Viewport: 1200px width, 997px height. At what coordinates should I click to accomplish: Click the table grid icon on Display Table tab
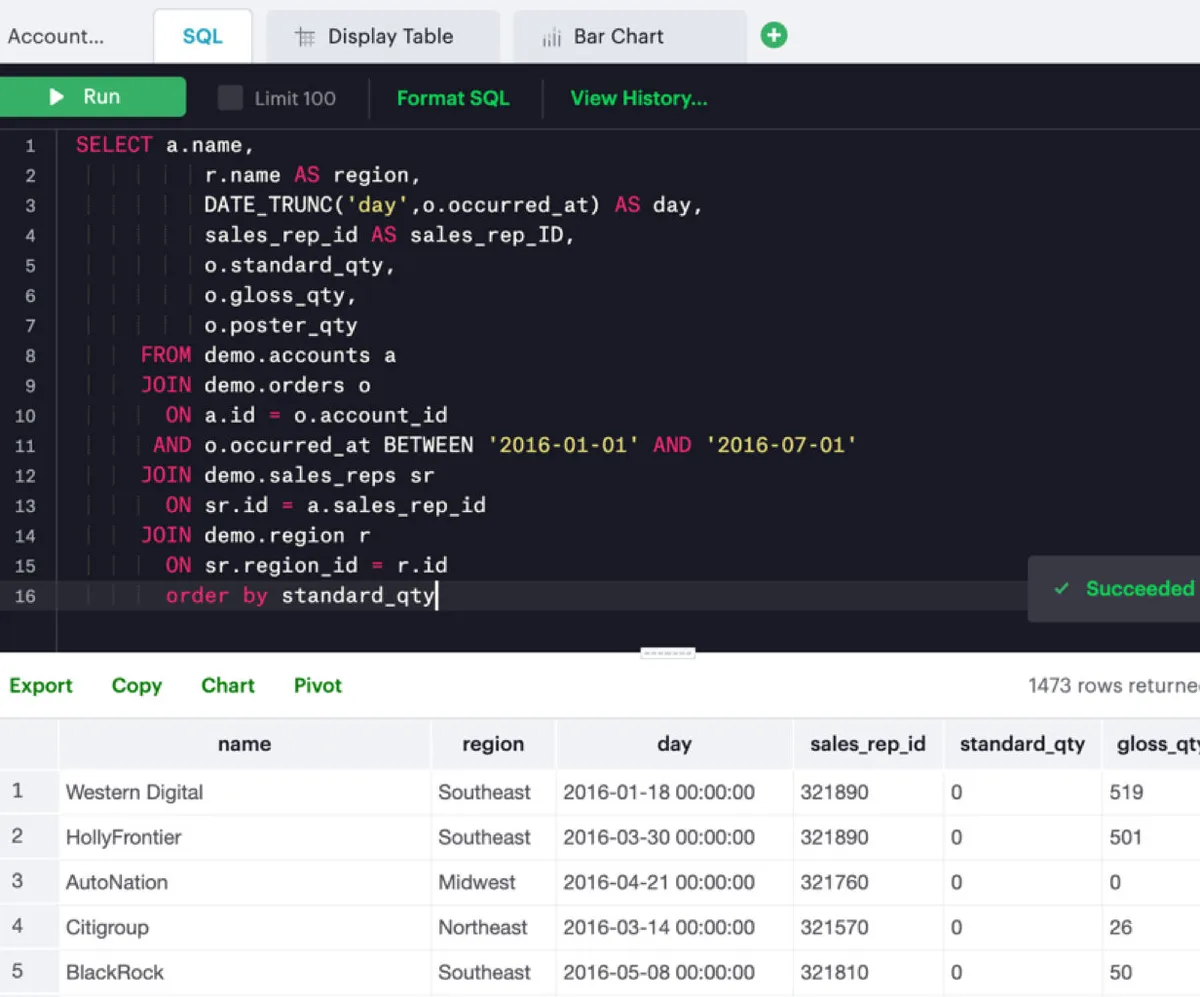[305, 37]
